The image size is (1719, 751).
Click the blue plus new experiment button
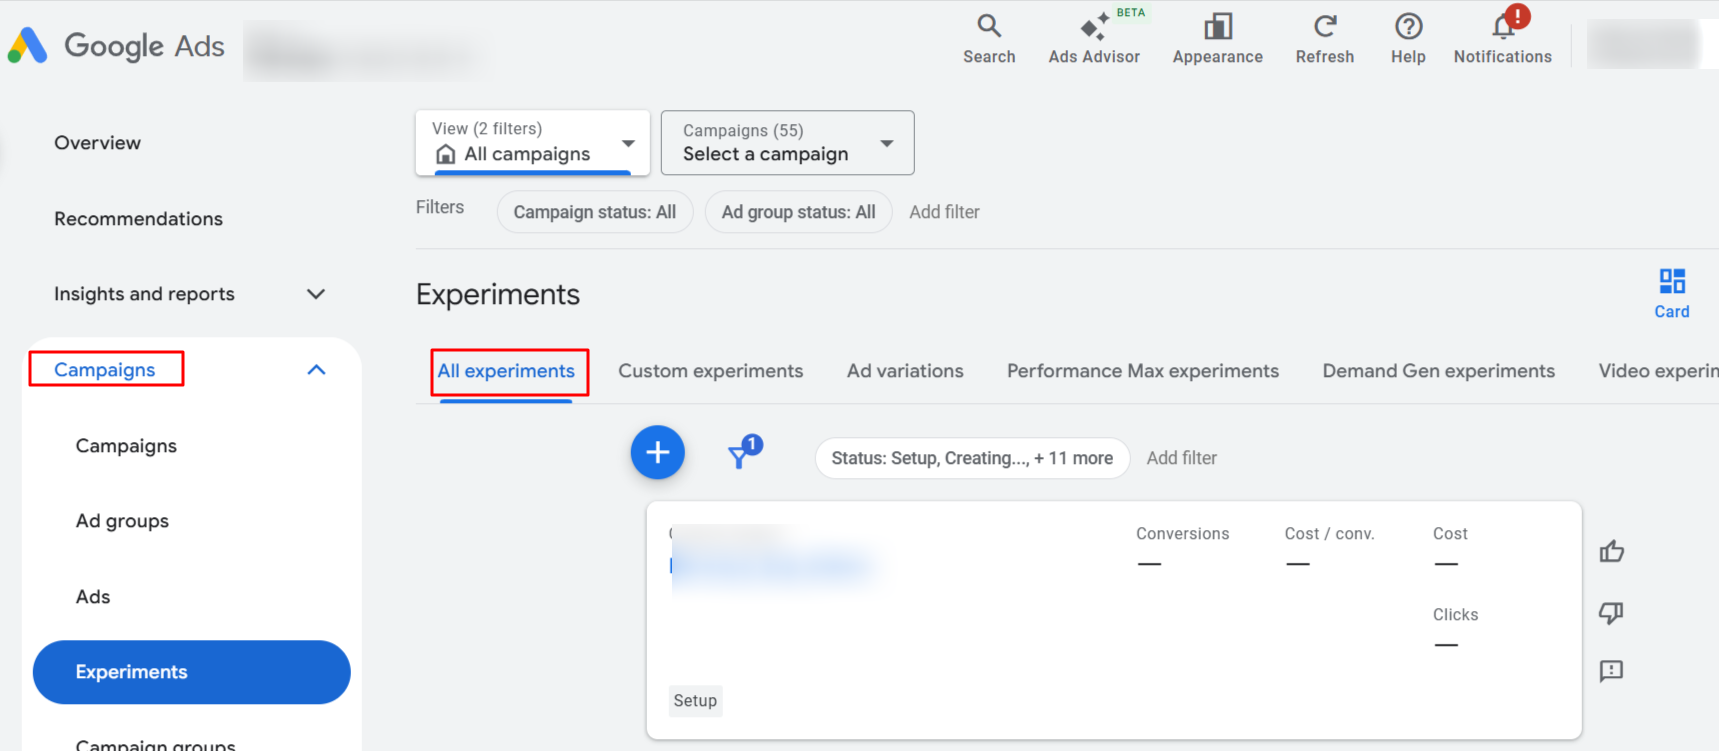pyautogui.click(x=657, y=453)
